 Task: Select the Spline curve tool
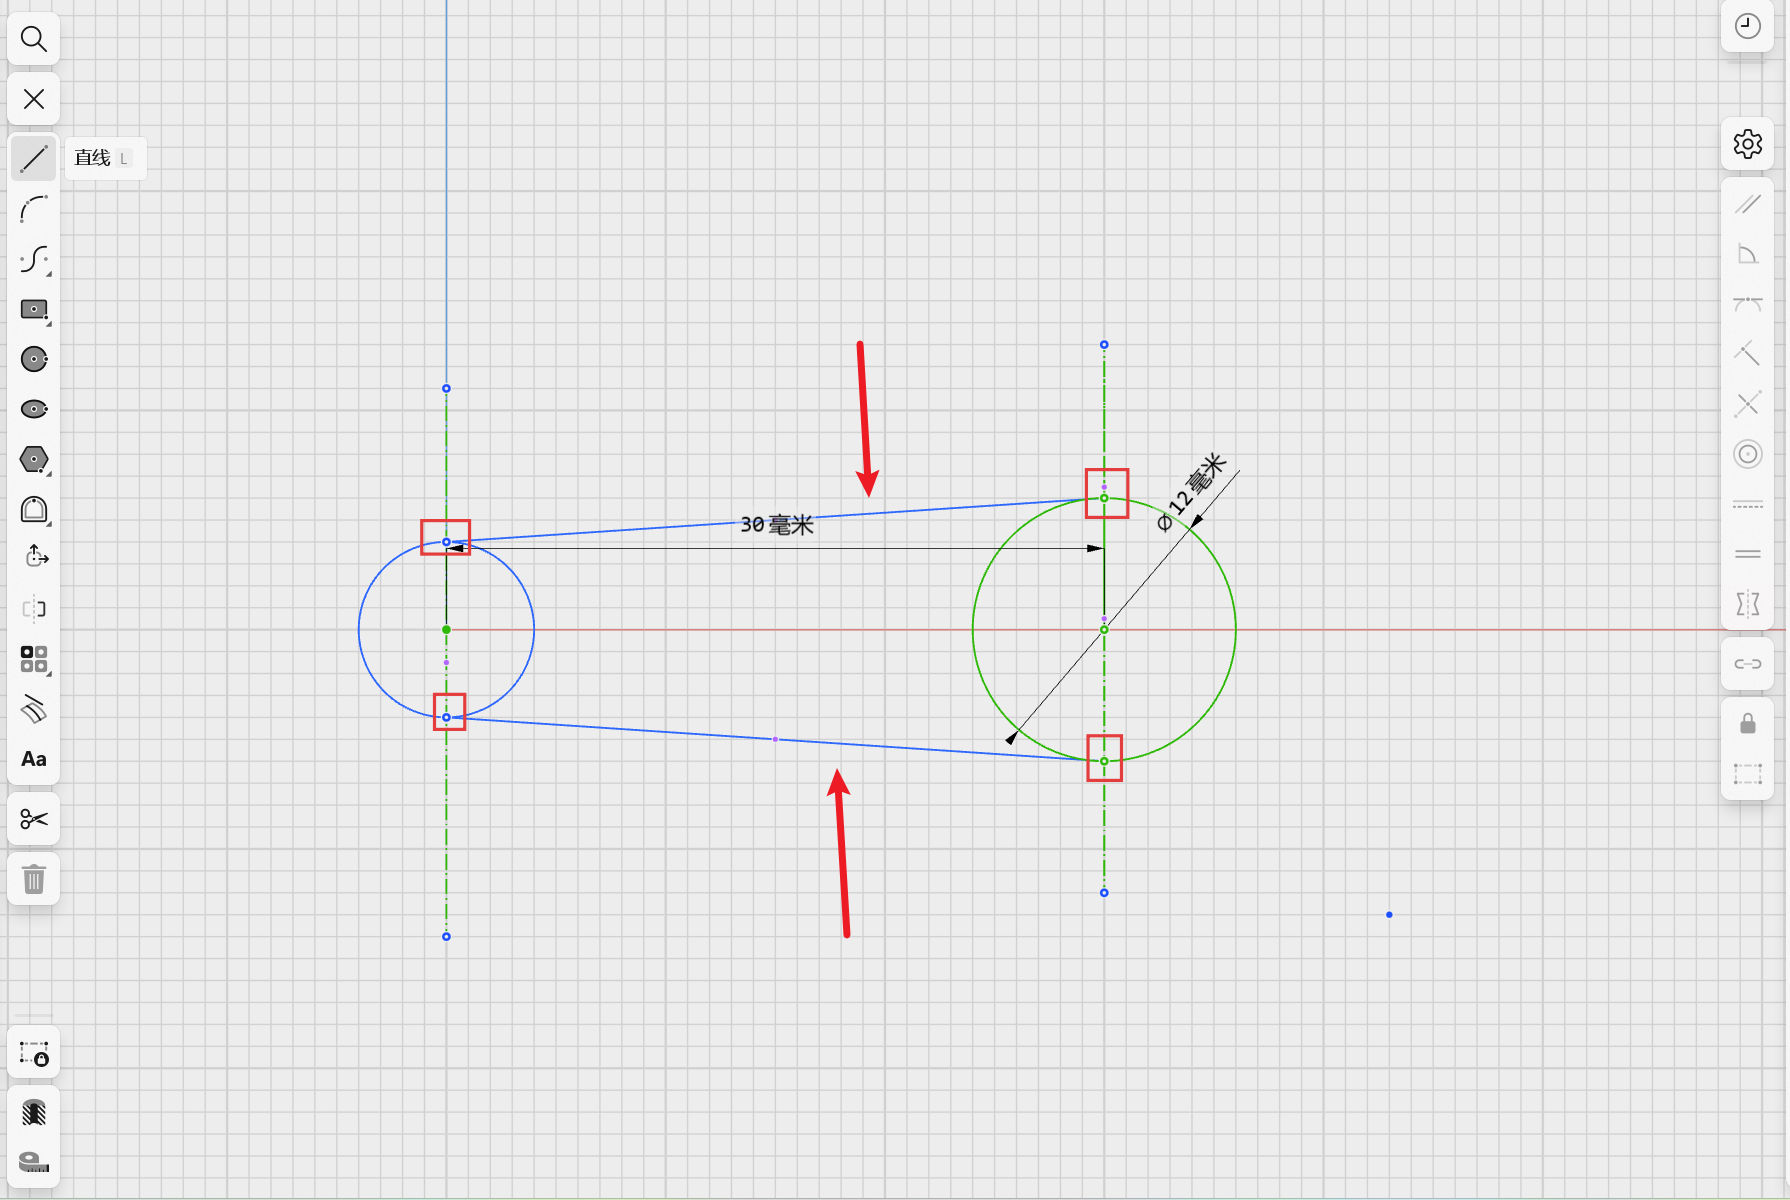pos(34,259)
